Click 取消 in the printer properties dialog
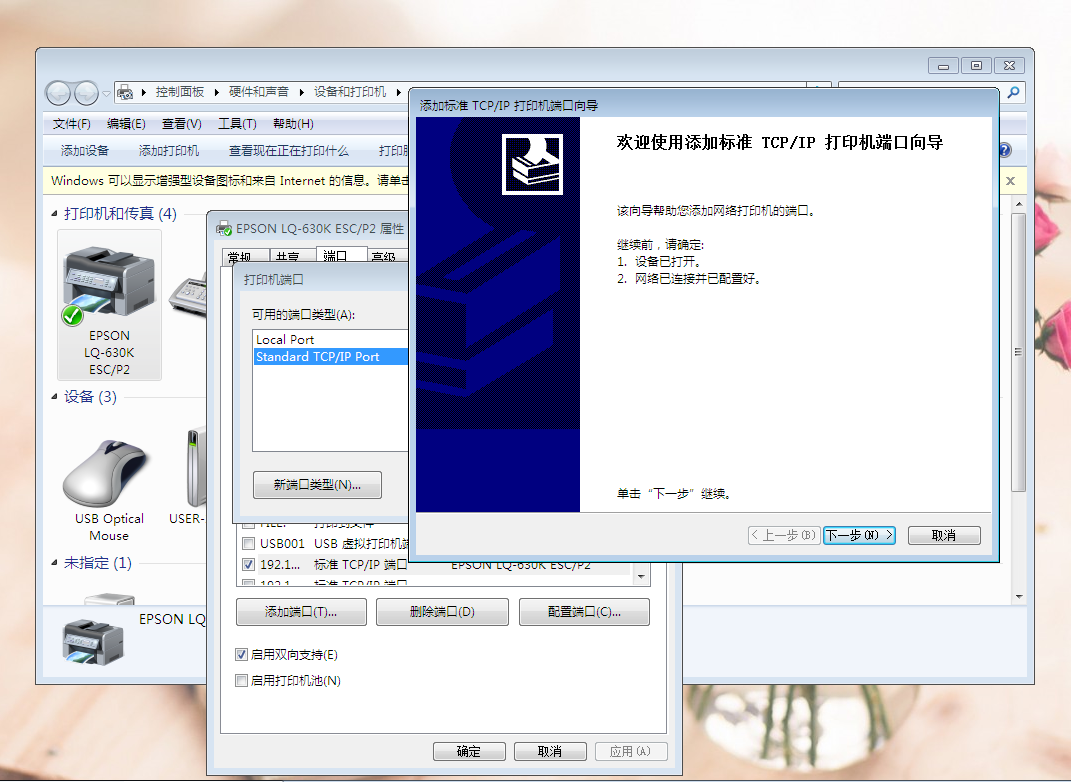 (550, 751)
